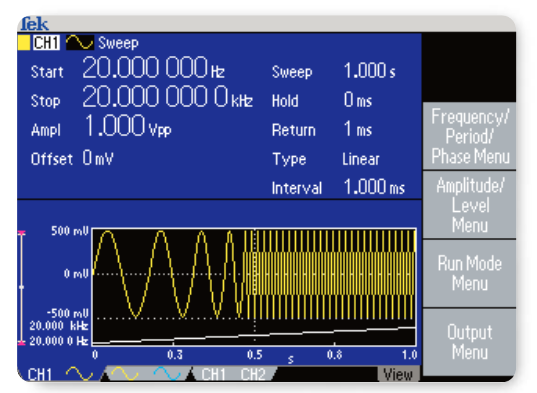Viewport: 537px width, 393px height.
Task: Click the View button
Action: 398,375
